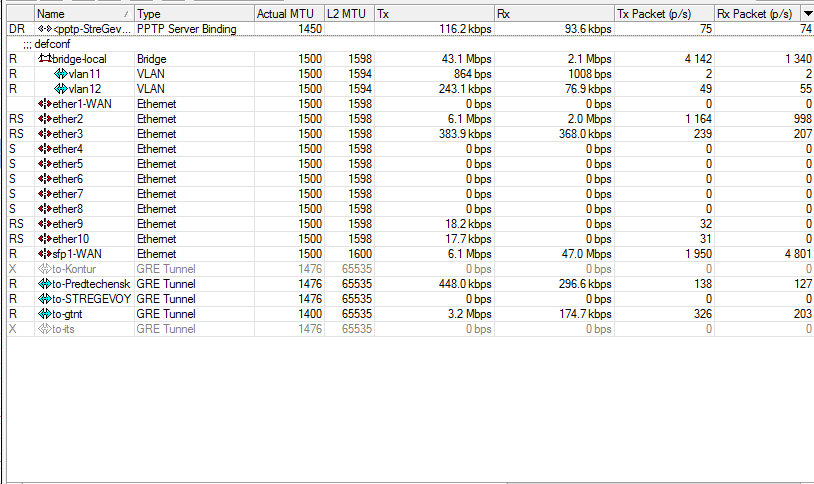Click the pptp-StreGev binding icon
This screenshot has height=484, width=814.
click(x=45, y=29)
